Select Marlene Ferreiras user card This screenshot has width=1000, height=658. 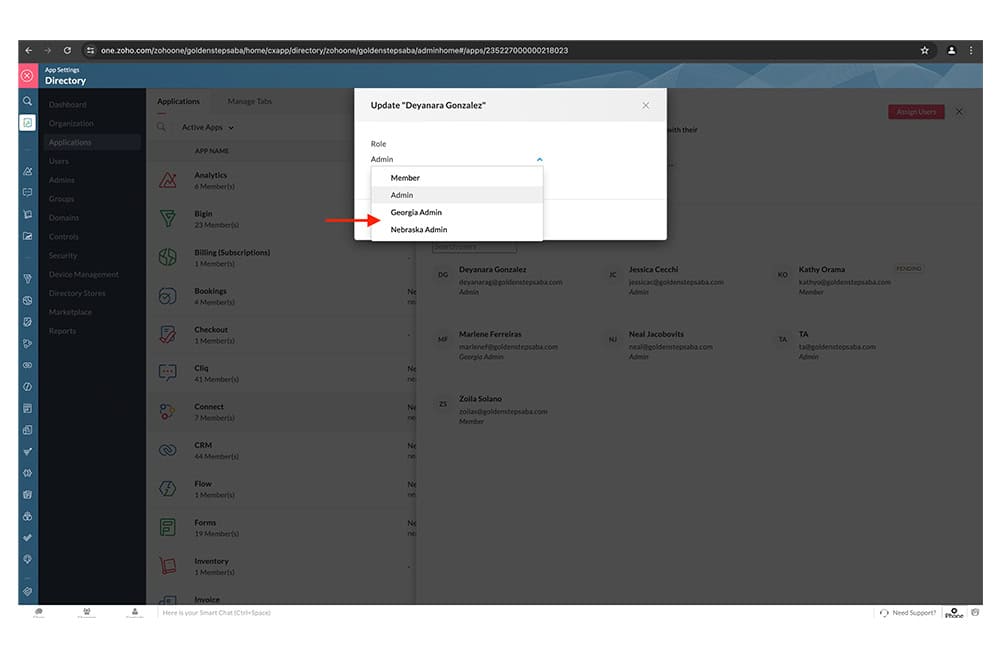498,345
